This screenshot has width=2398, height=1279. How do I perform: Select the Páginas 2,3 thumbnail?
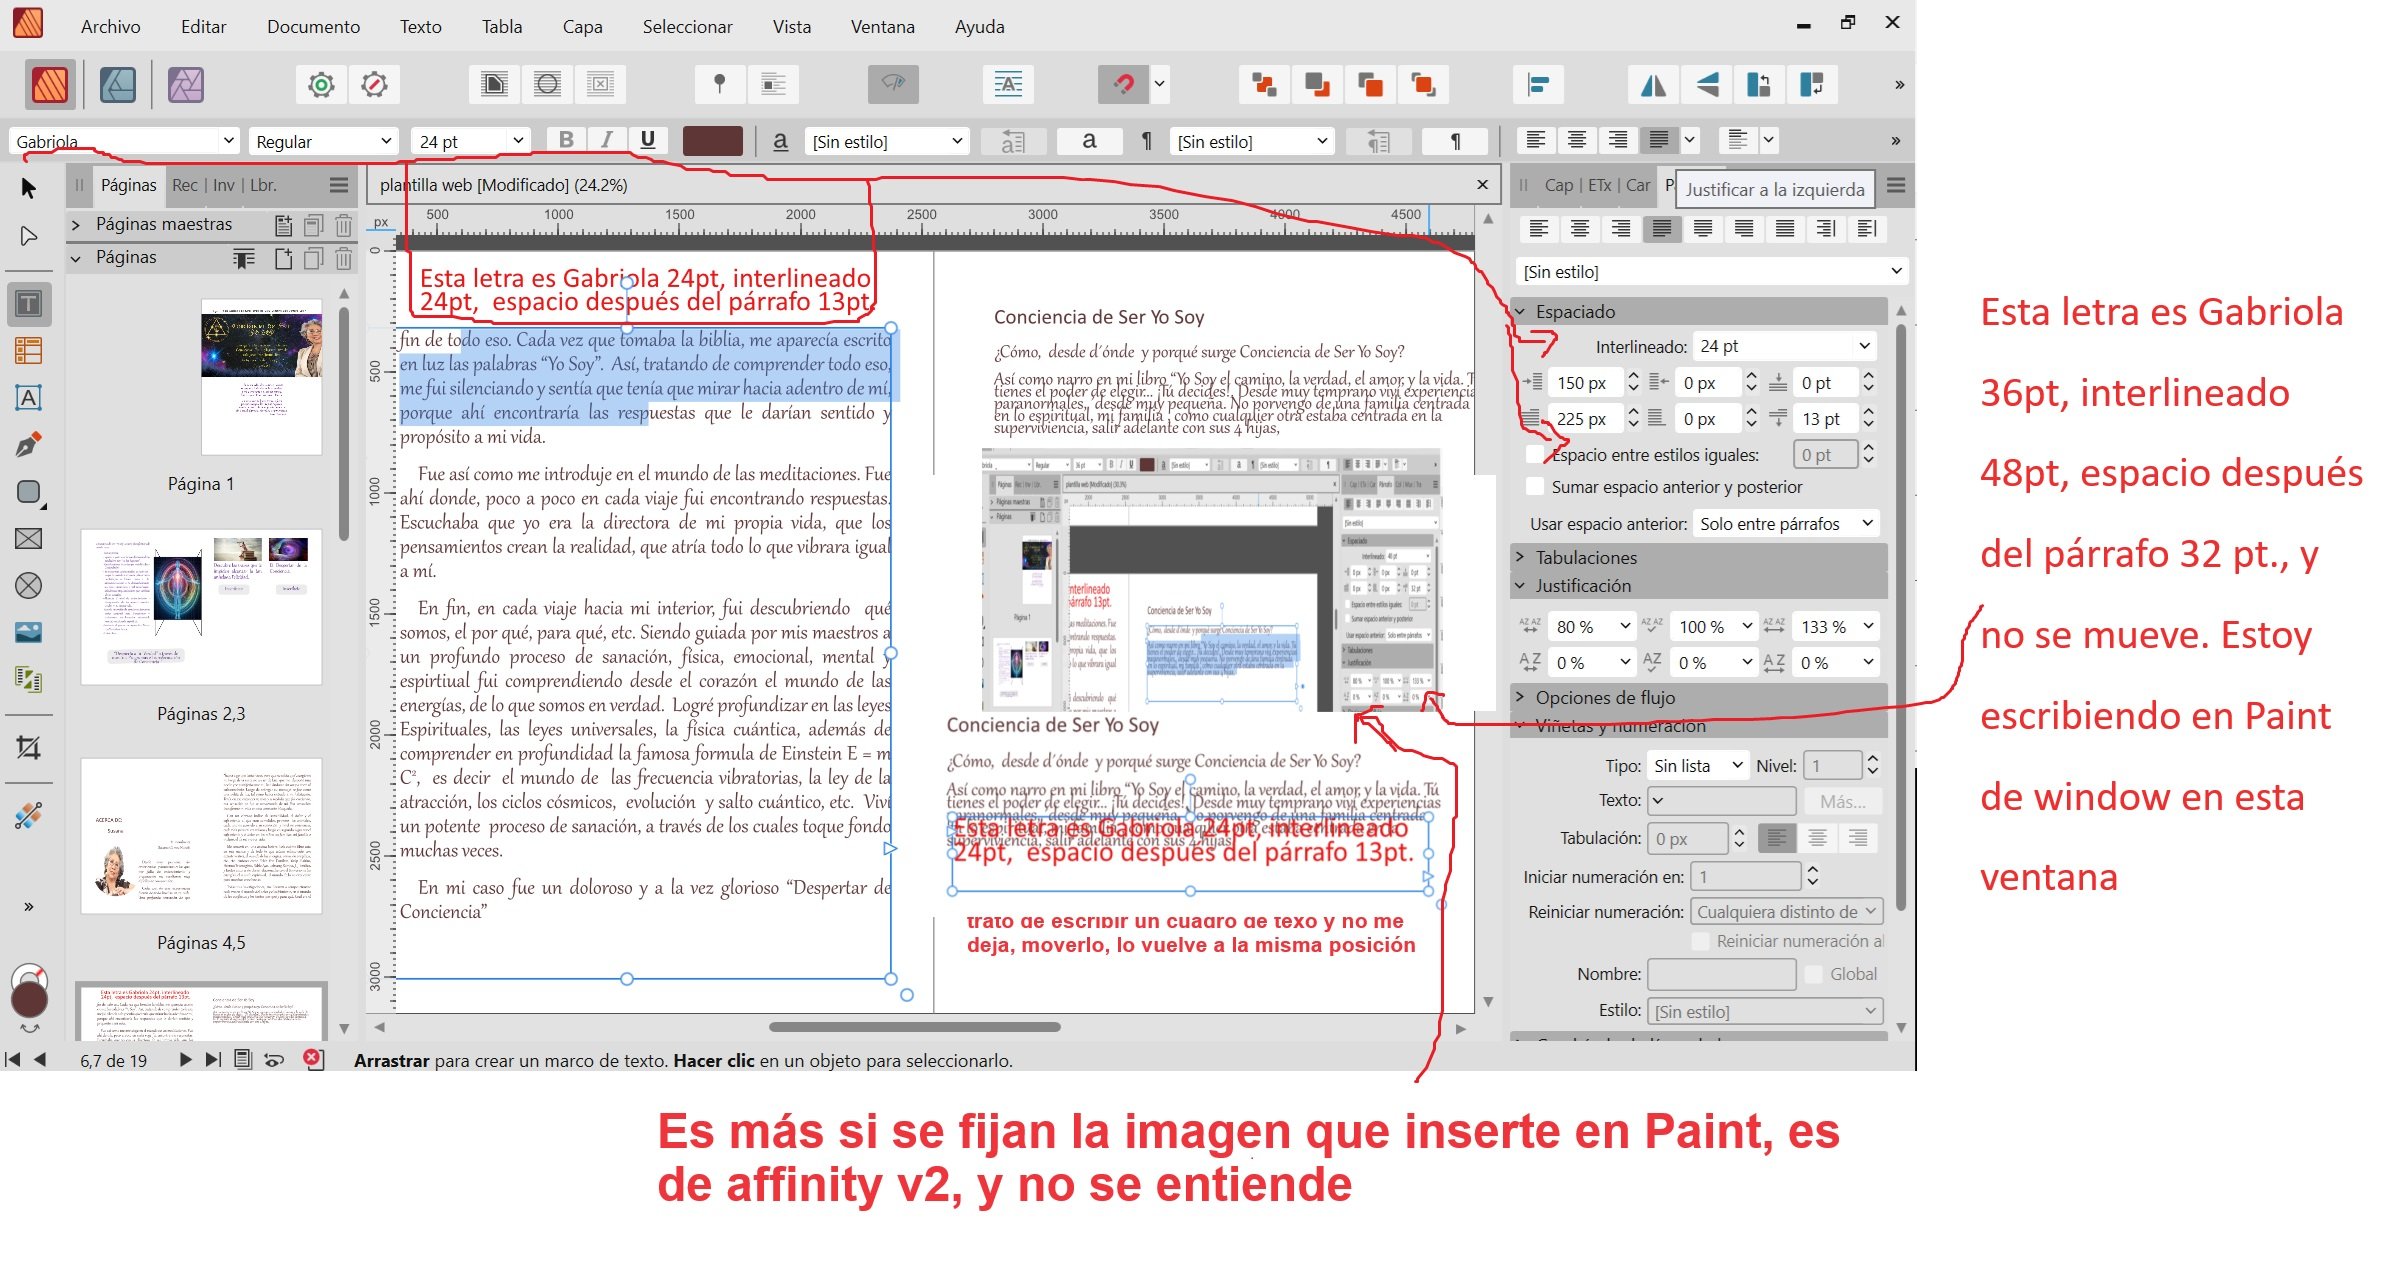click(x=201, y=607)
